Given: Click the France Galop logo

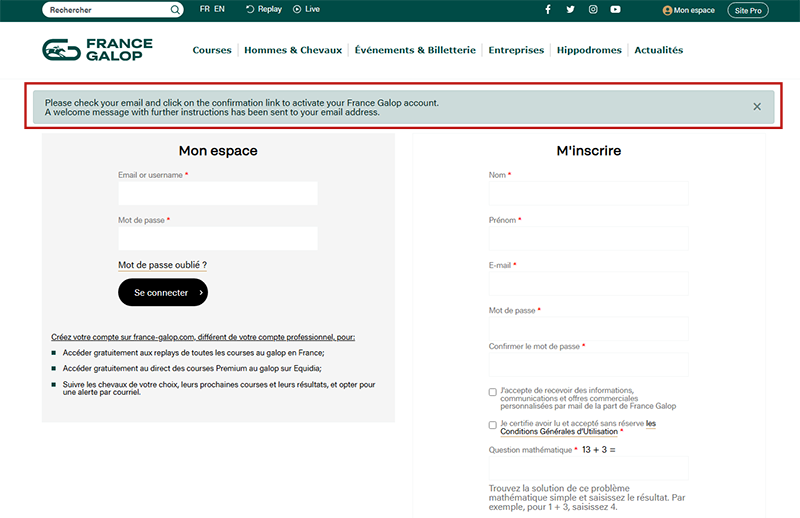Looking at the screenshot, I should point(98,50).
